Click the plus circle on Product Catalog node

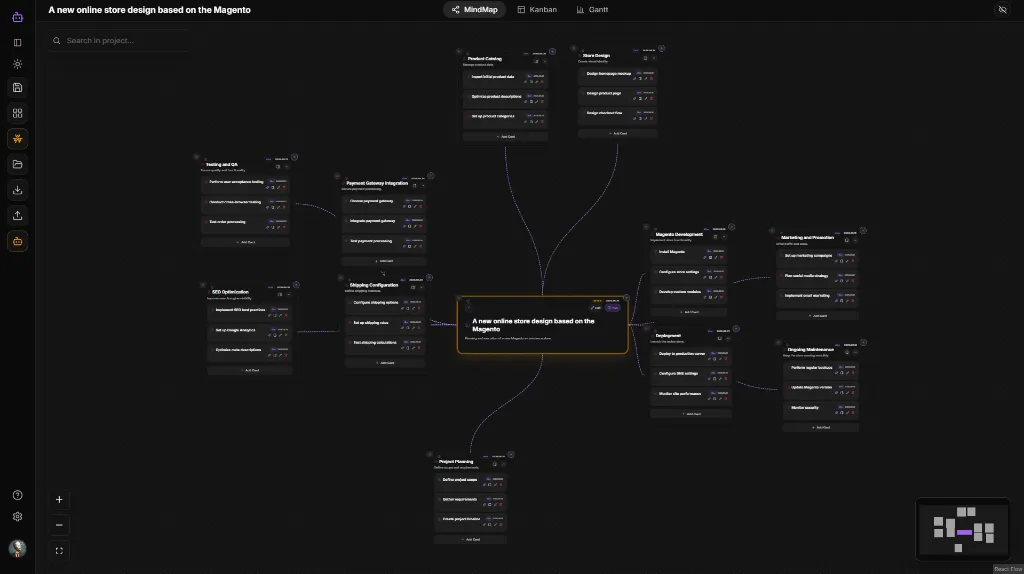click(x=552, y=52)
